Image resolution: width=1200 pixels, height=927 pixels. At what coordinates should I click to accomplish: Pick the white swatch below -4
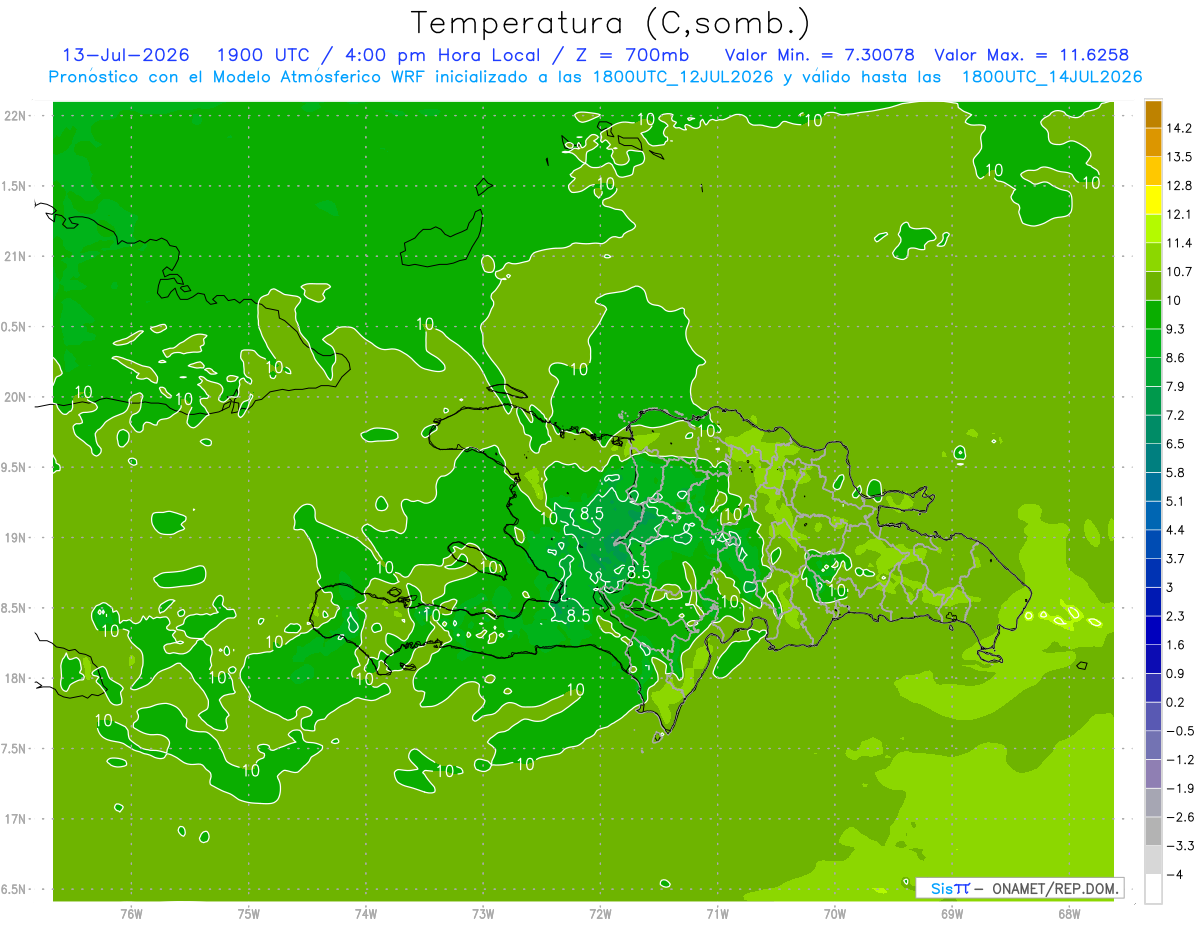[1153, 888]
